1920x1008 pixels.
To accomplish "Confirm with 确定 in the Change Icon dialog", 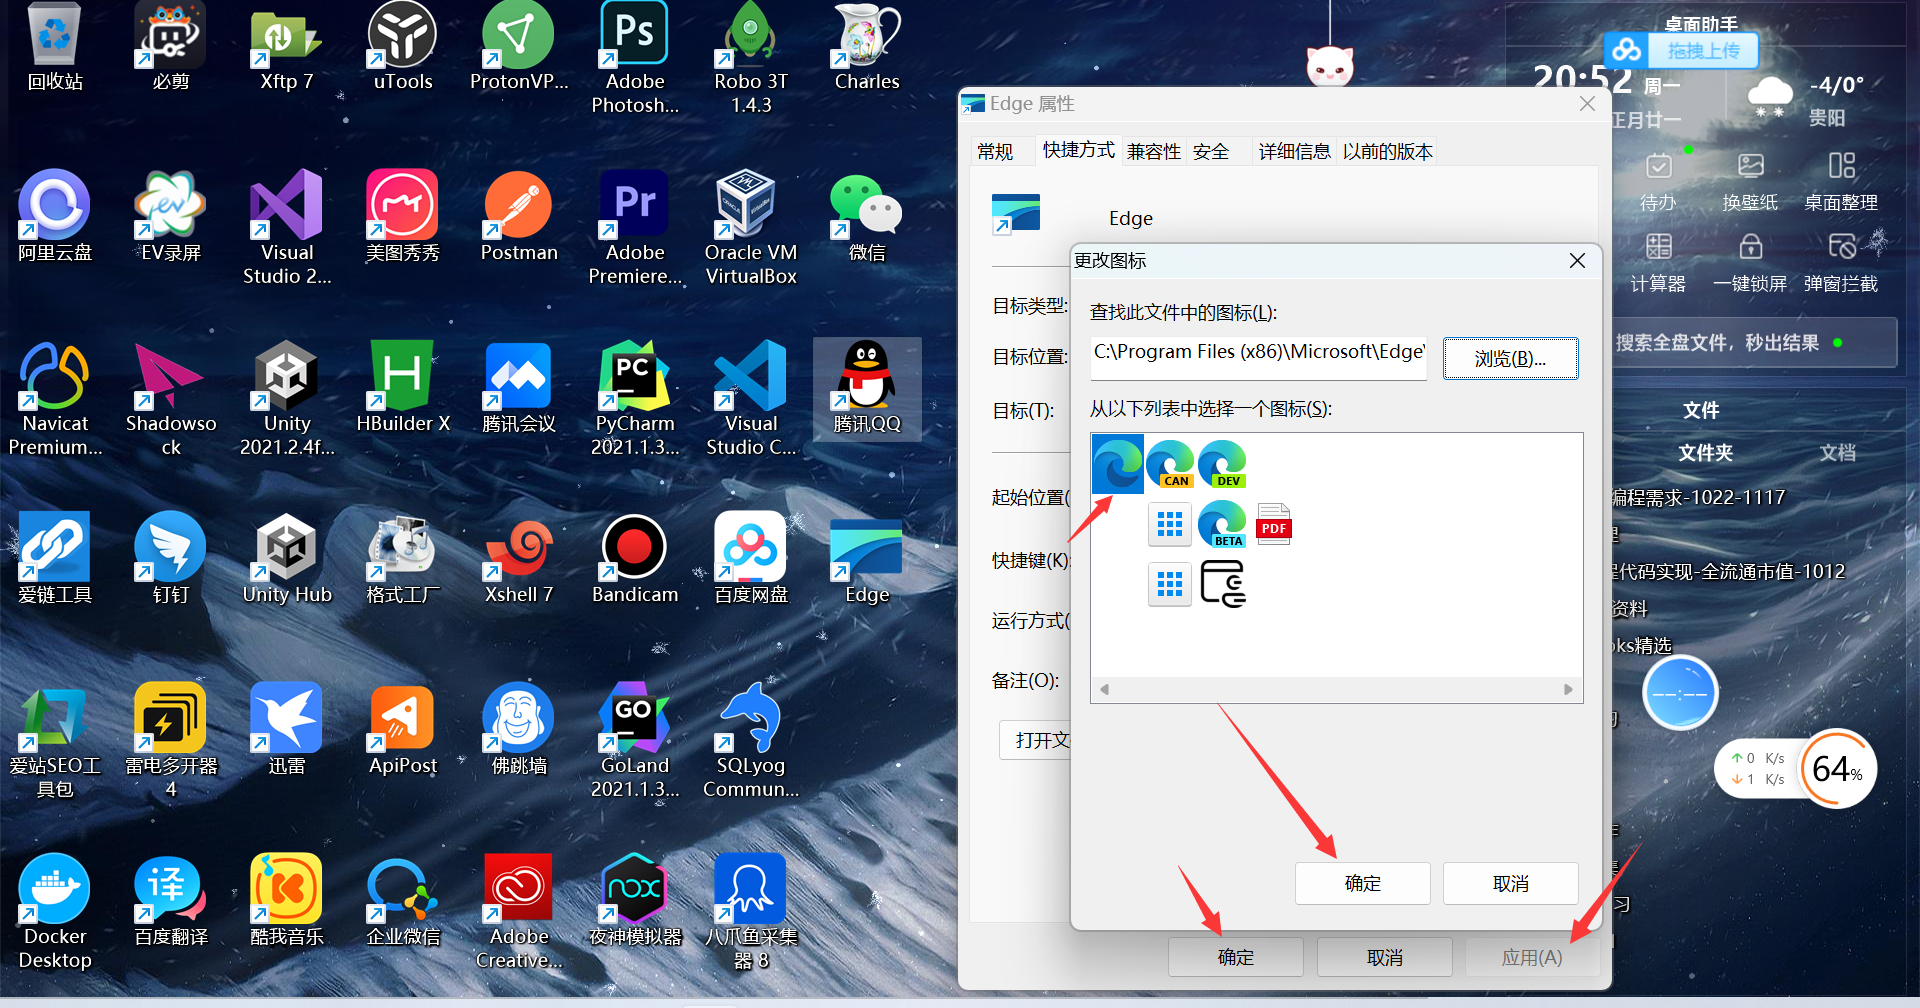I will tap(1362, 883).
